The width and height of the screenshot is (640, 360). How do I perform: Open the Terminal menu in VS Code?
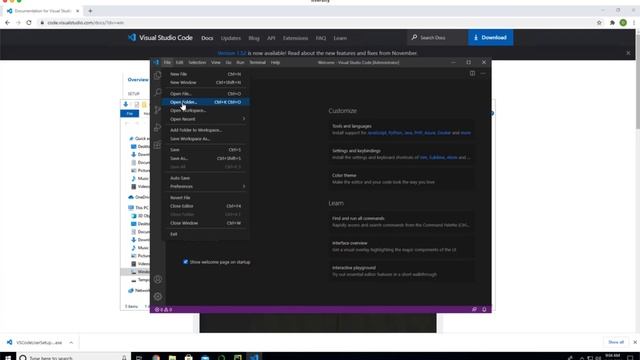tap(258, 62)
